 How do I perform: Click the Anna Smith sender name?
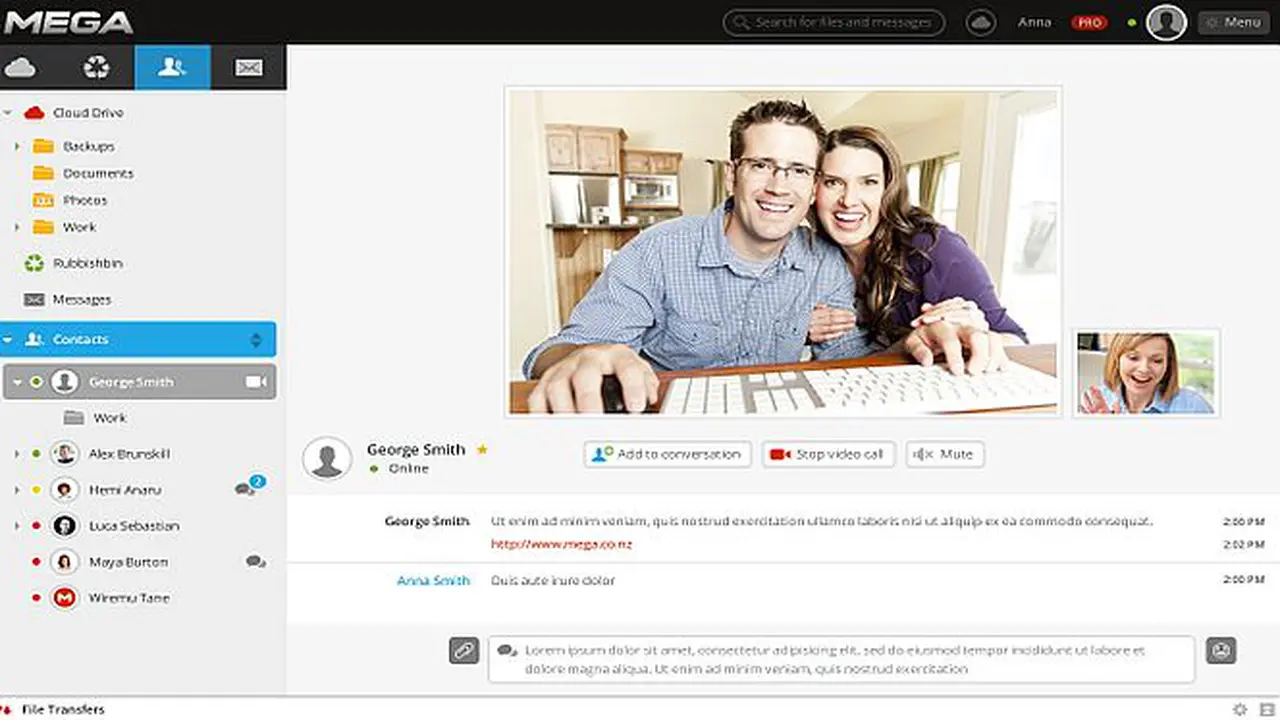click(x=433, y=580)
